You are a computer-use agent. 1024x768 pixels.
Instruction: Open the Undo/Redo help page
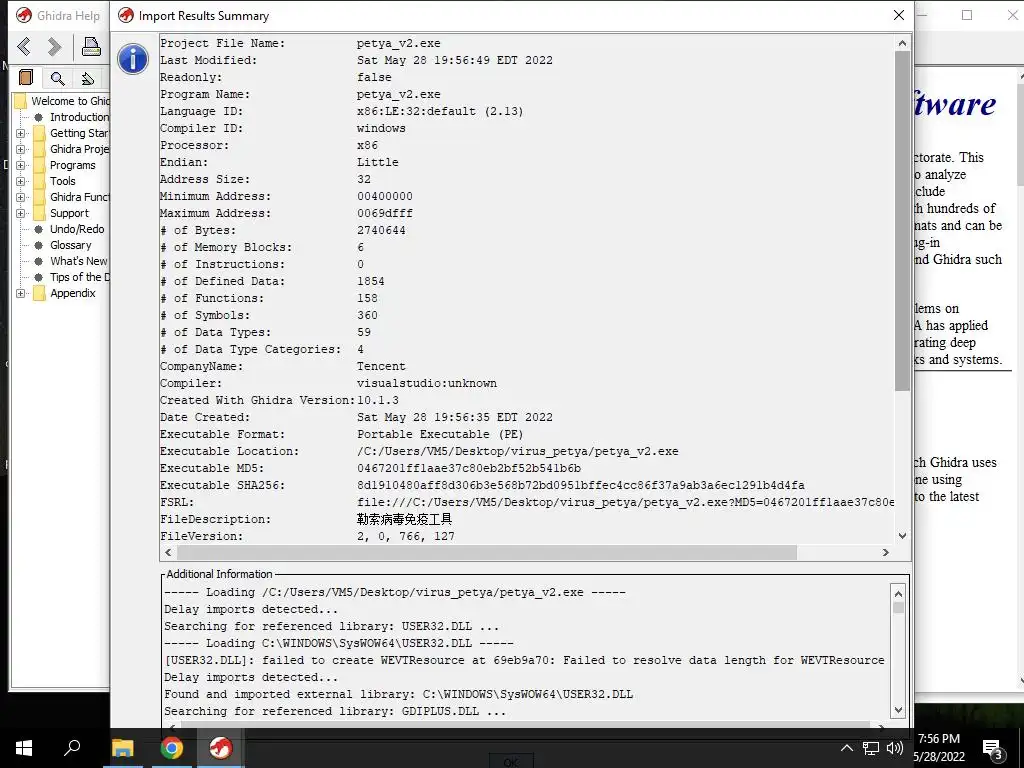coord(77,229)
